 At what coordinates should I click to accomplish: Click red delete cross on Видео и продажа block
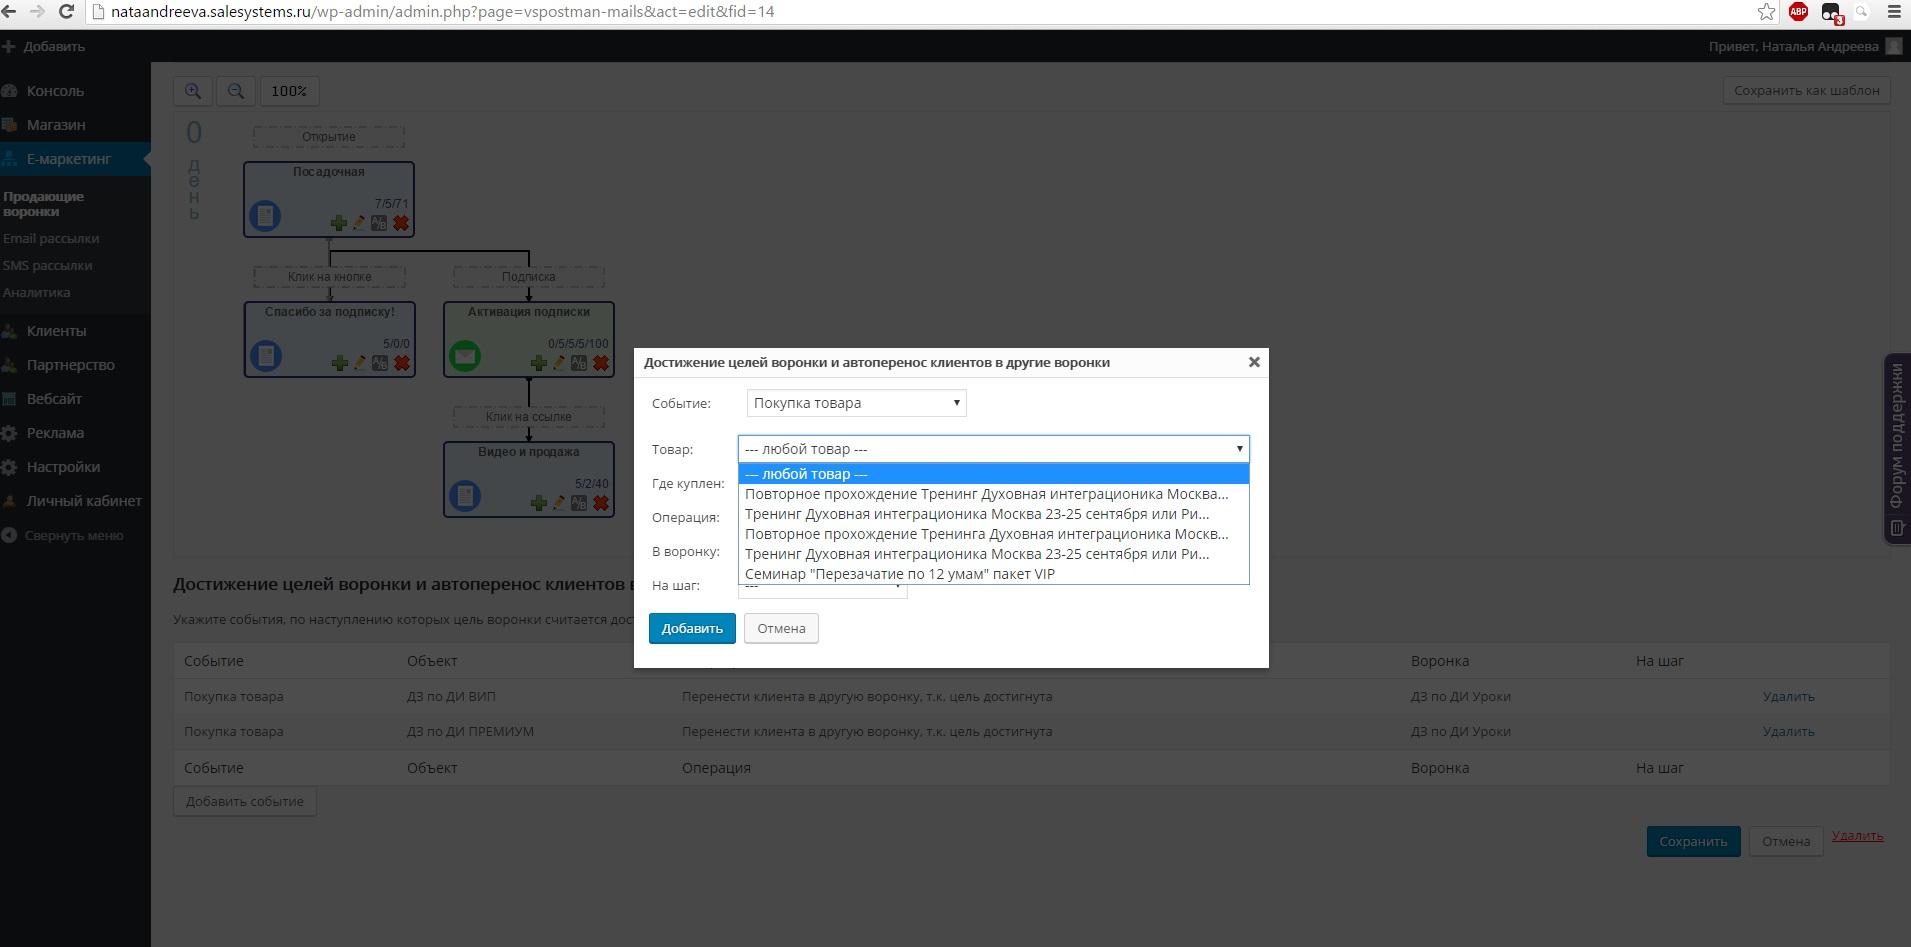pos(600,503)
